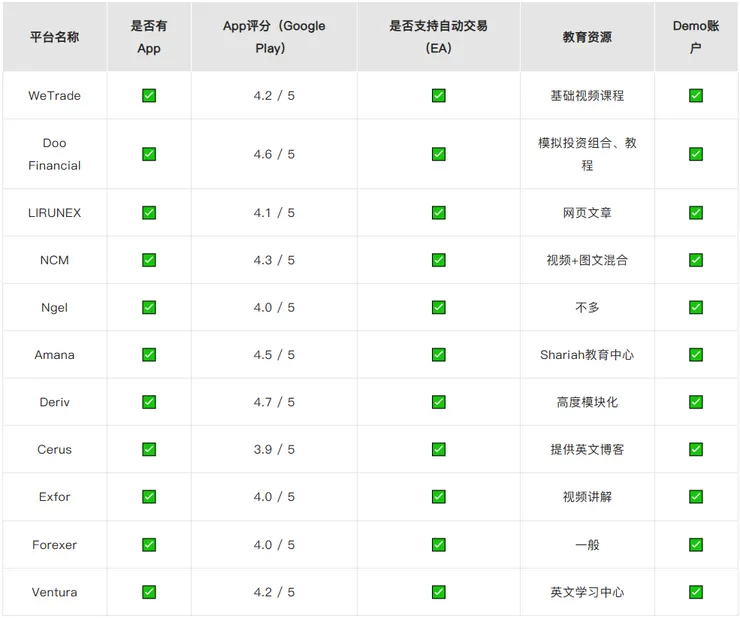This screenshot has width=740, height=618.
Task: Select the LIRUNEX platform name cell
Action: 55,212
